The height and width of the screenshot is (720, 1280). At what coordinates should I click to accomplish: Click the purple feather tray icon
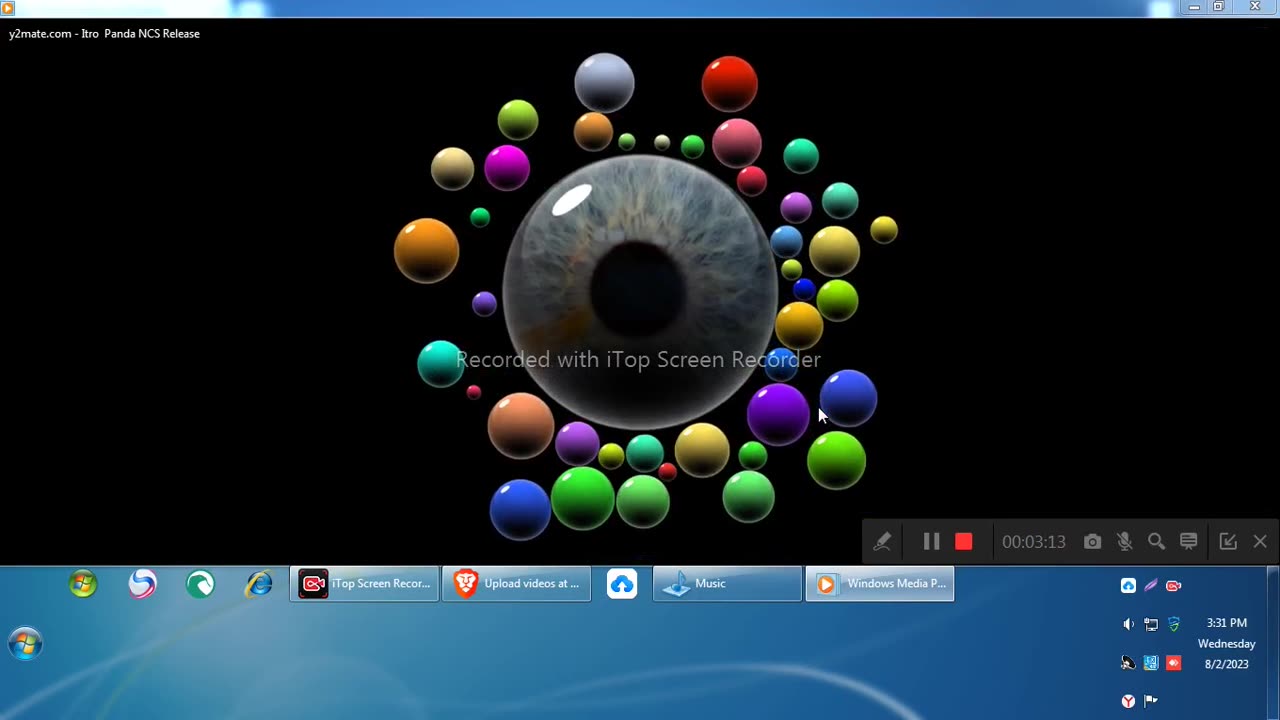coord(1151,586)
